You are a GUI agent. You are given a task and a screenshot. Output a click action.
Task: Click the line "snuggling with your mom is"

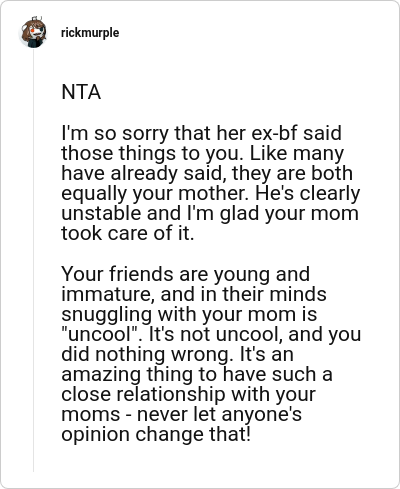coord(189,315)
